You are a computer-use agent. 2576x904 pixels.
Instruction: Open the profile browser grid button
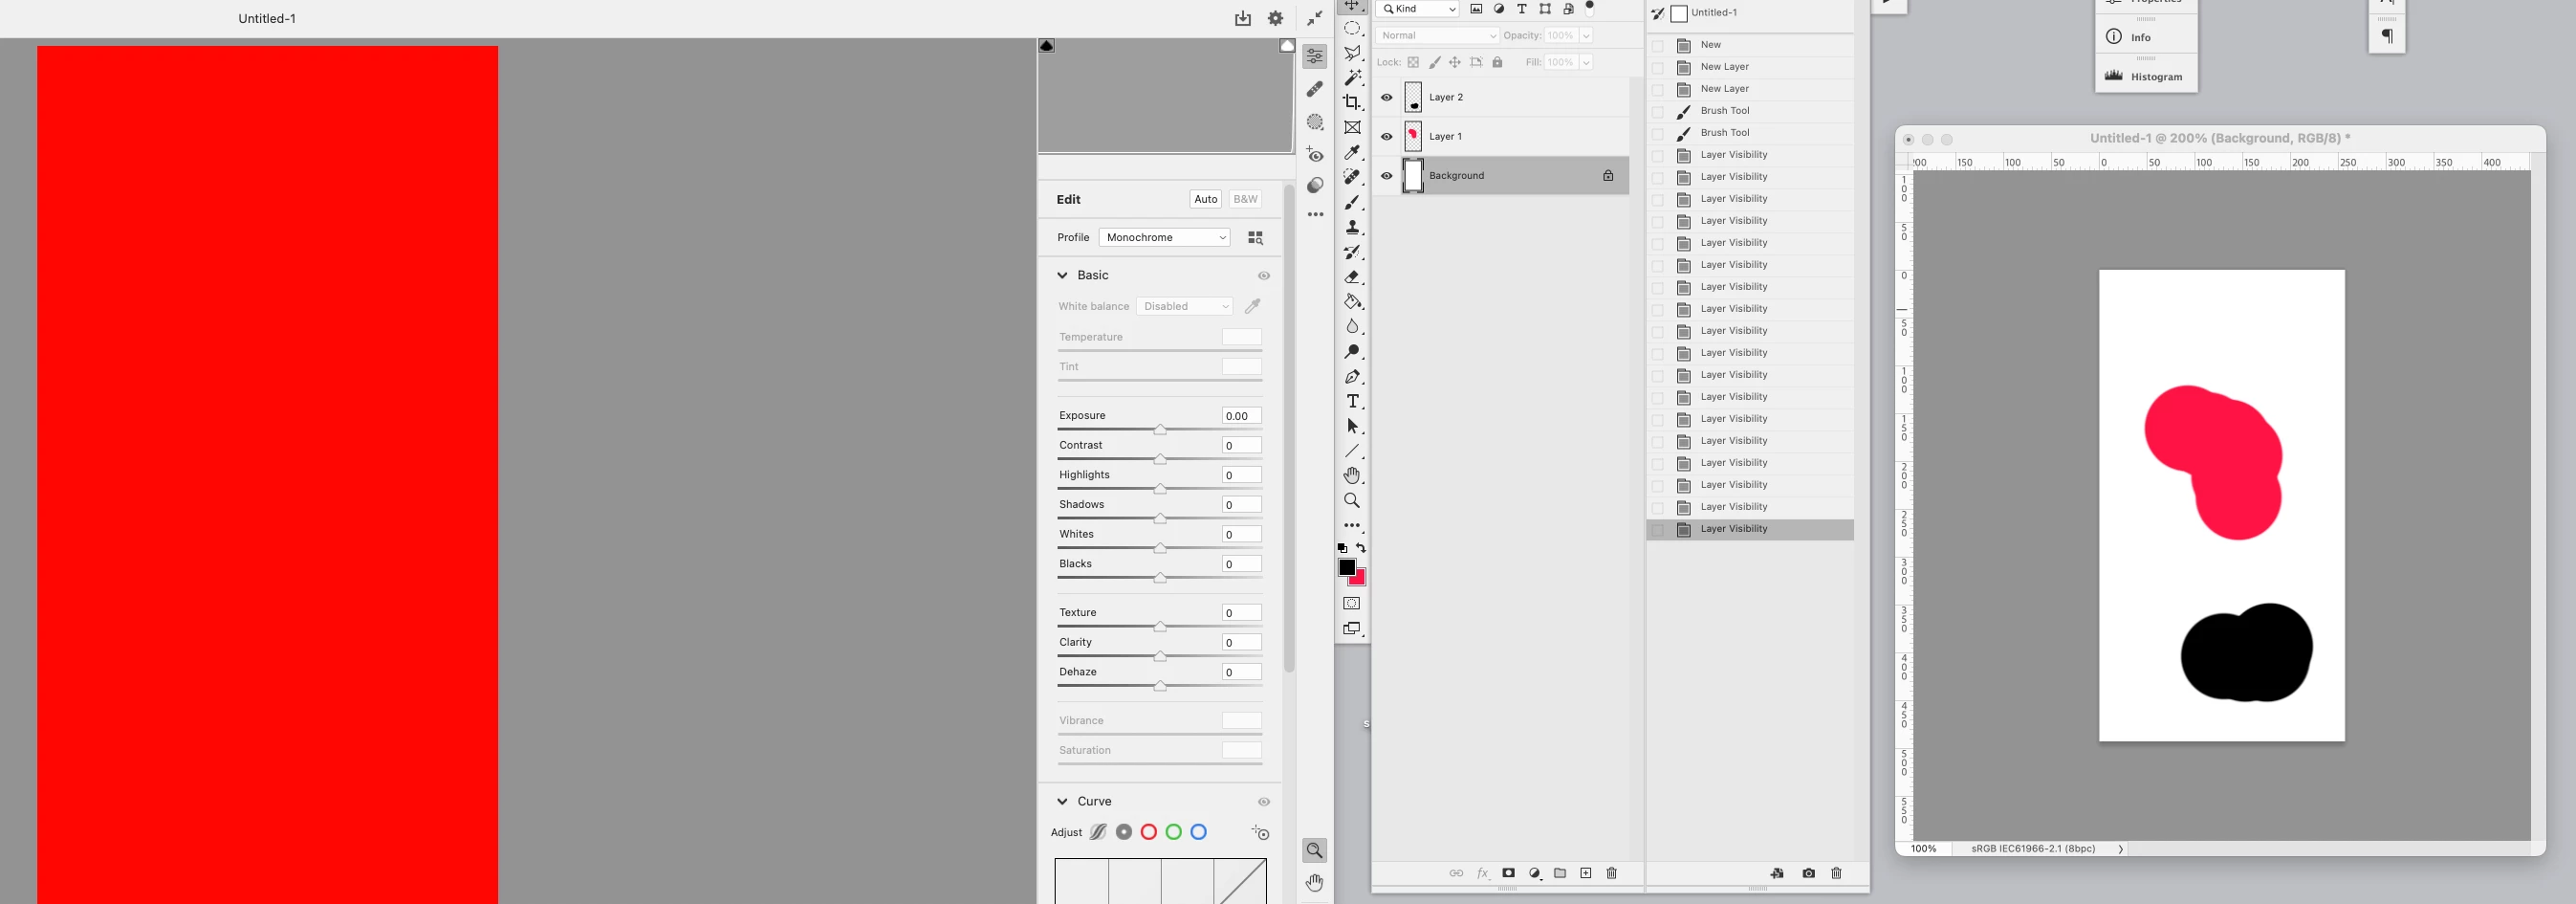pos(1255,237)
